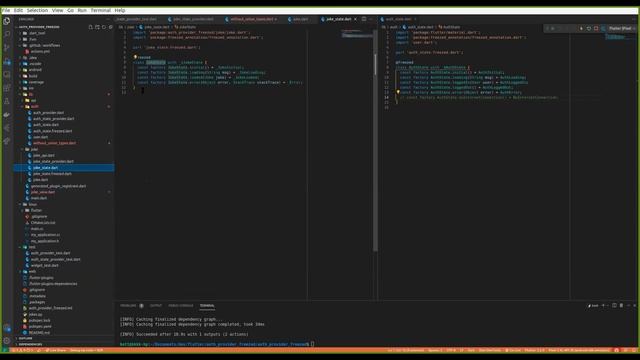Select the auth_state.dart tab in right editor
The height and width of the screenshot is (360, 640).
(x=398, y=19)
